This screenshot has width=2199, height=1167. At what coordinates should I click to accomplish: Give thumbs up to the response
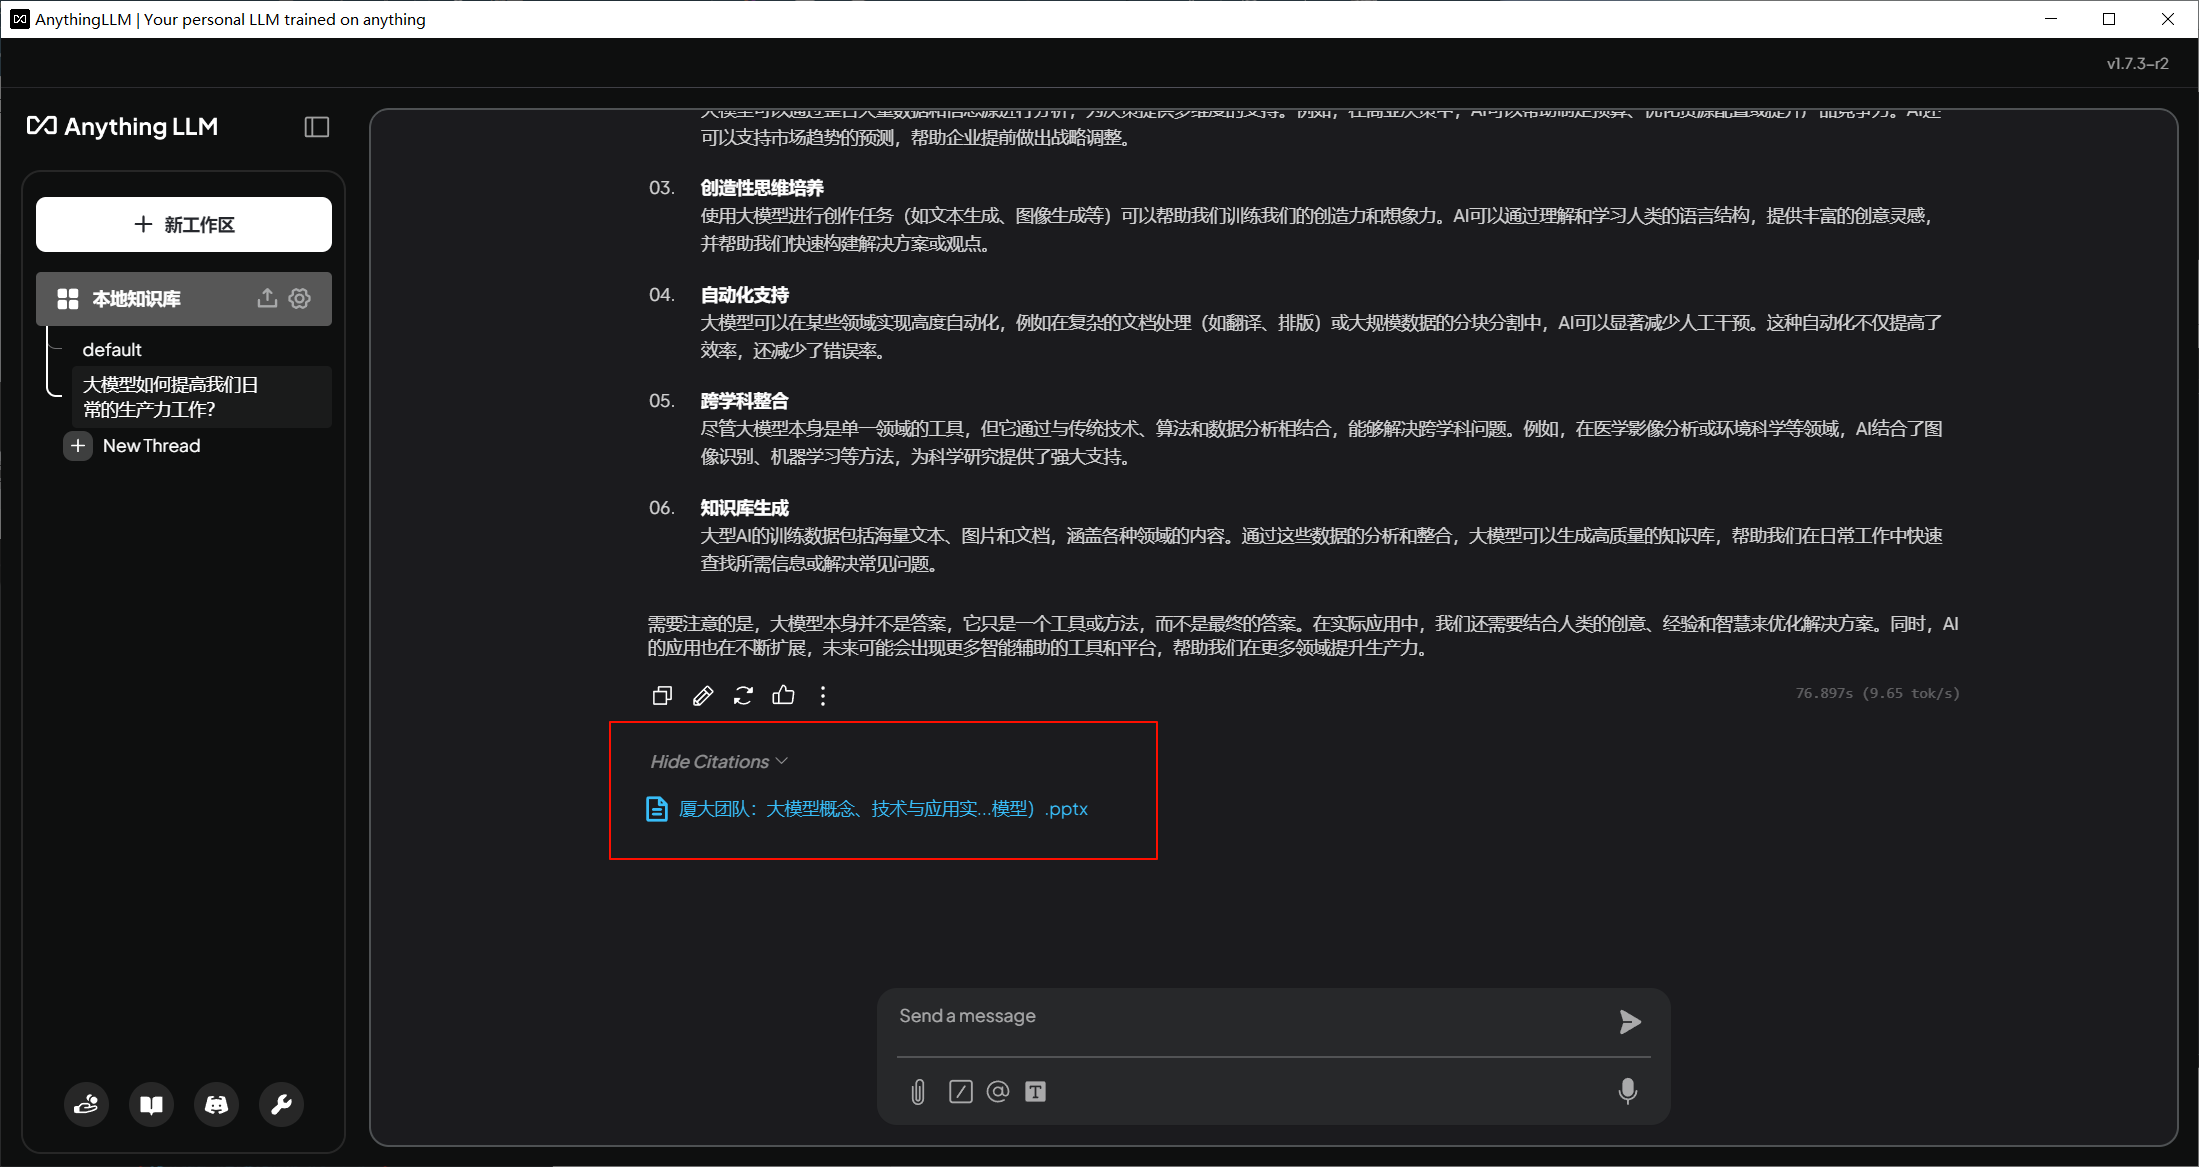[x=784, y=695]
